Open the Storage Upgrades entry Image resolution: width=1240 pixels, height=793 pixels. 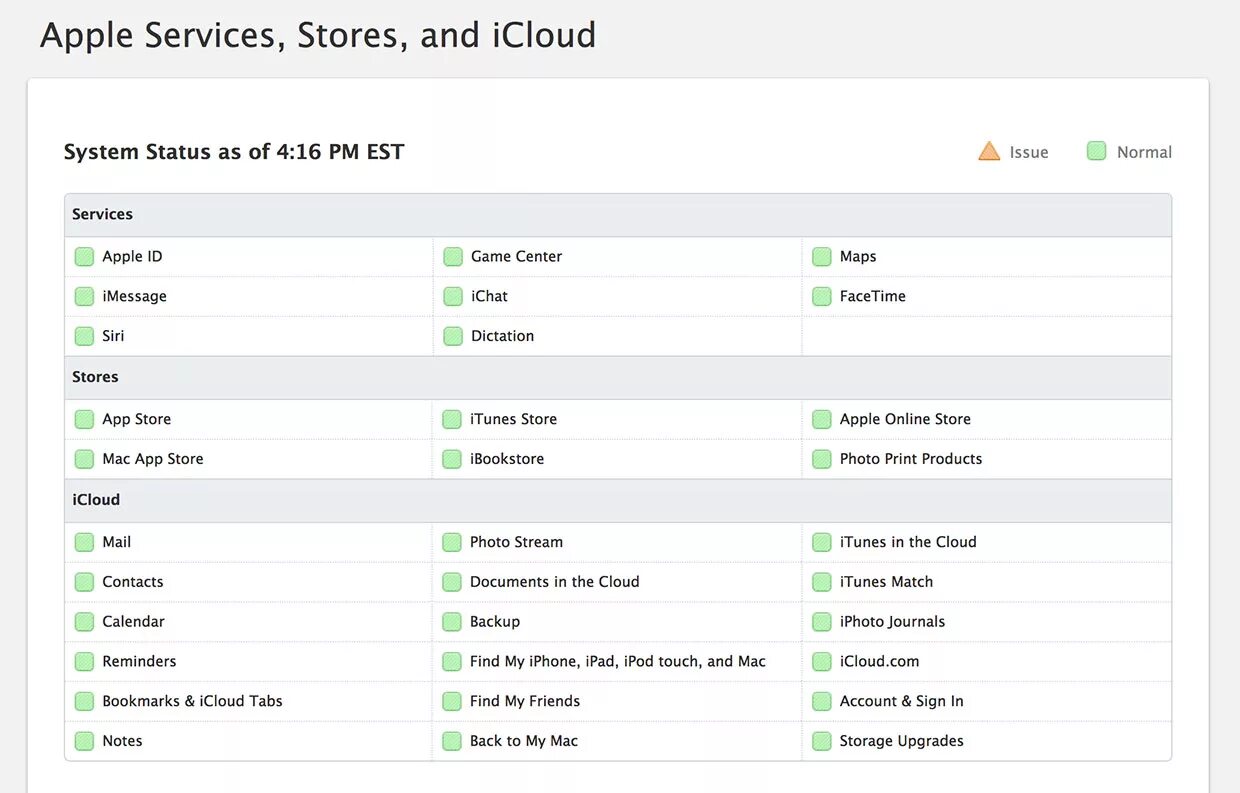click(901, 742)
